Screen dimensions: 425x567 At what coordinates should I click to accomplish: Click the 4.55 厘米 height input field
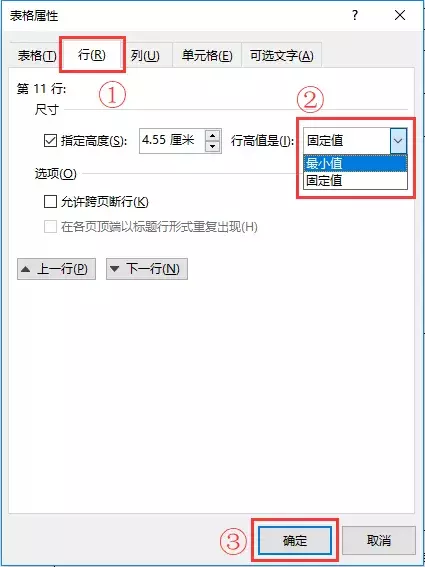[172, 140]
